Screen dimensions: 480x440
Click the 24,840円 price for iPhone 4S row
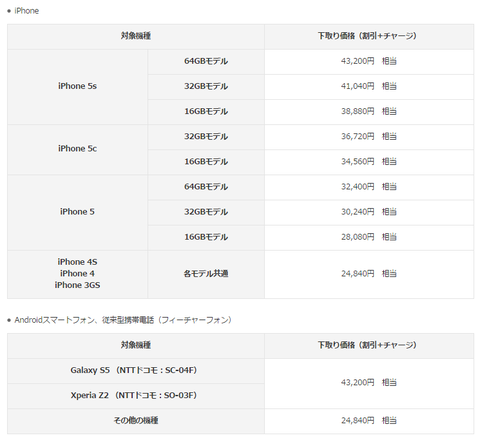pyautogui.click(x=369, y=274)
